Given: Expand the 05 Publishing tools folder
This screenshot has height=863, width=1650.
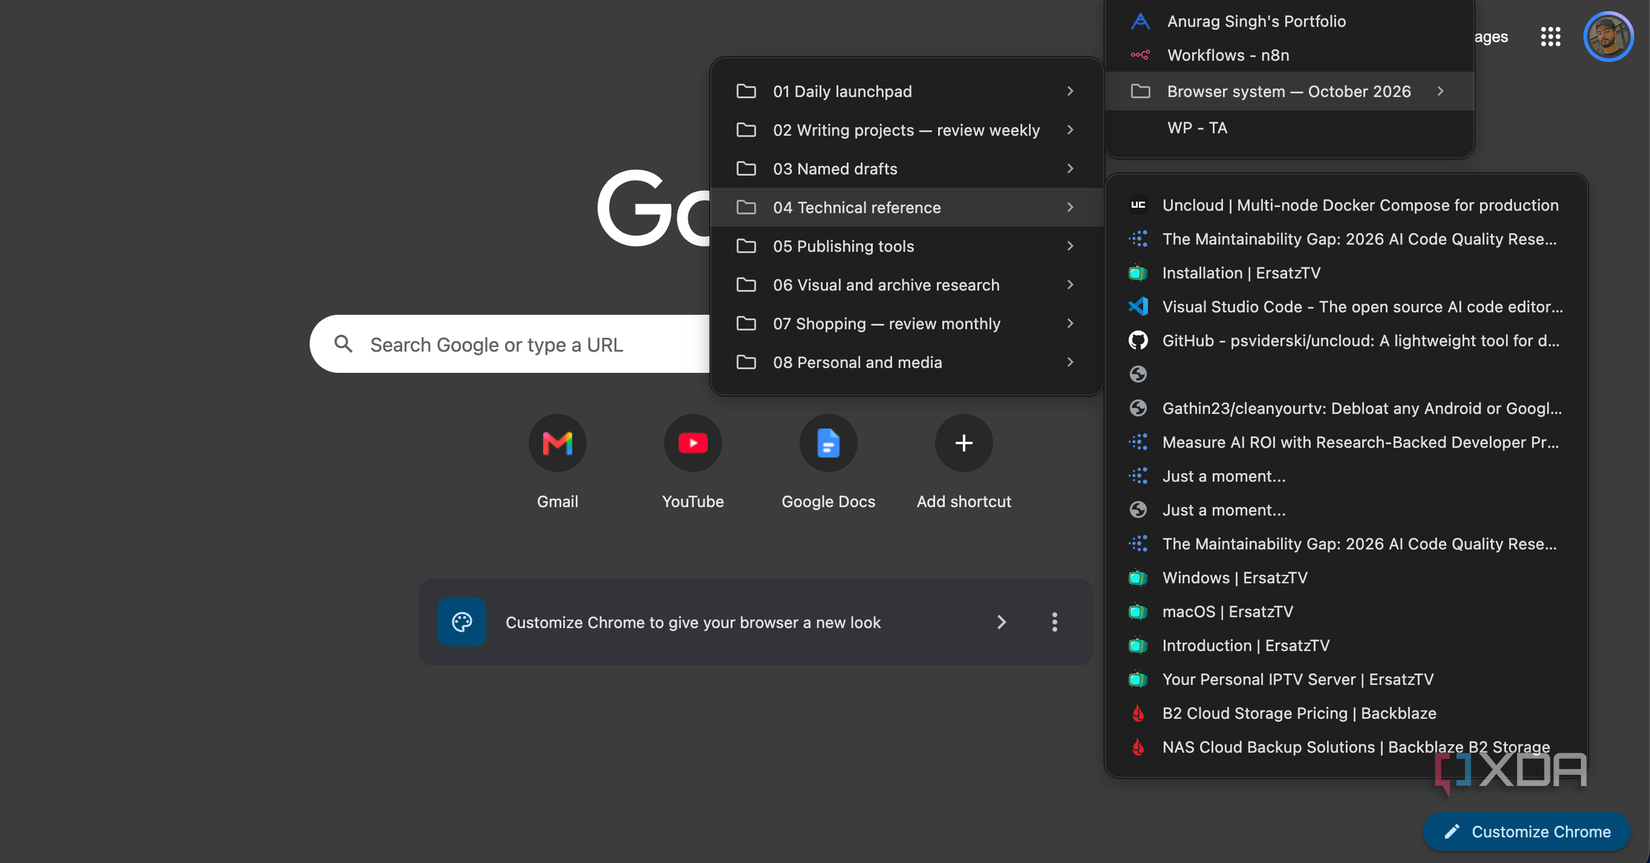Looking at the screenshot, I should click(906, 246).
